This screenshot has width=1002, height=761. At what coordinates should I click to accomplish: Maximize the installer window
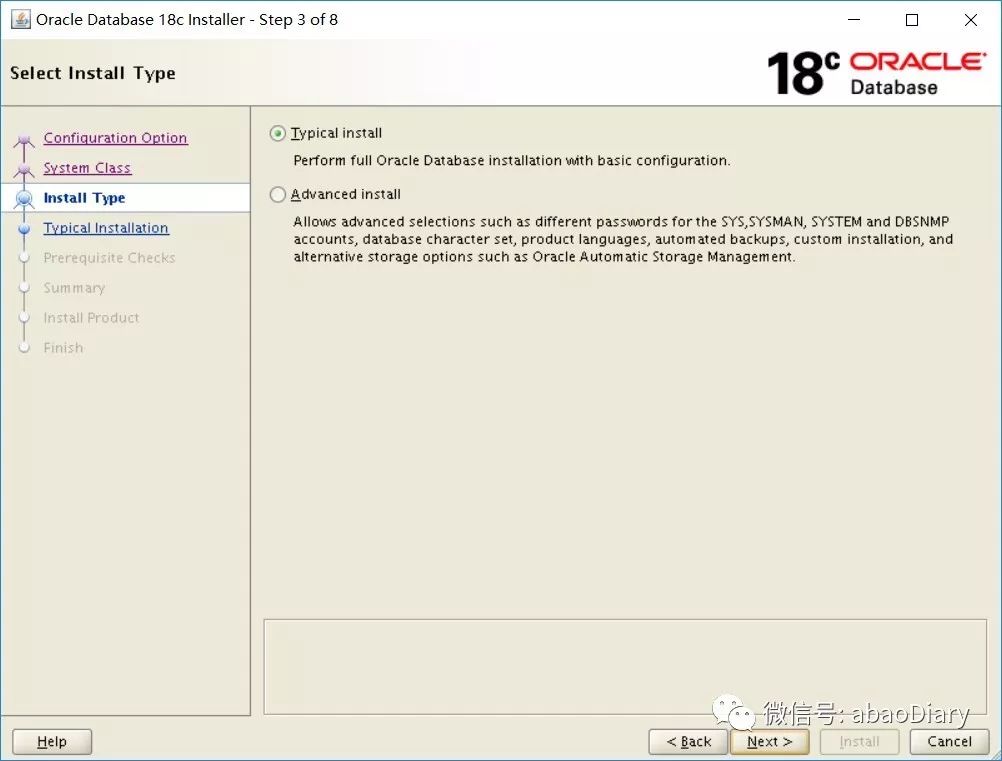point(912,20)
